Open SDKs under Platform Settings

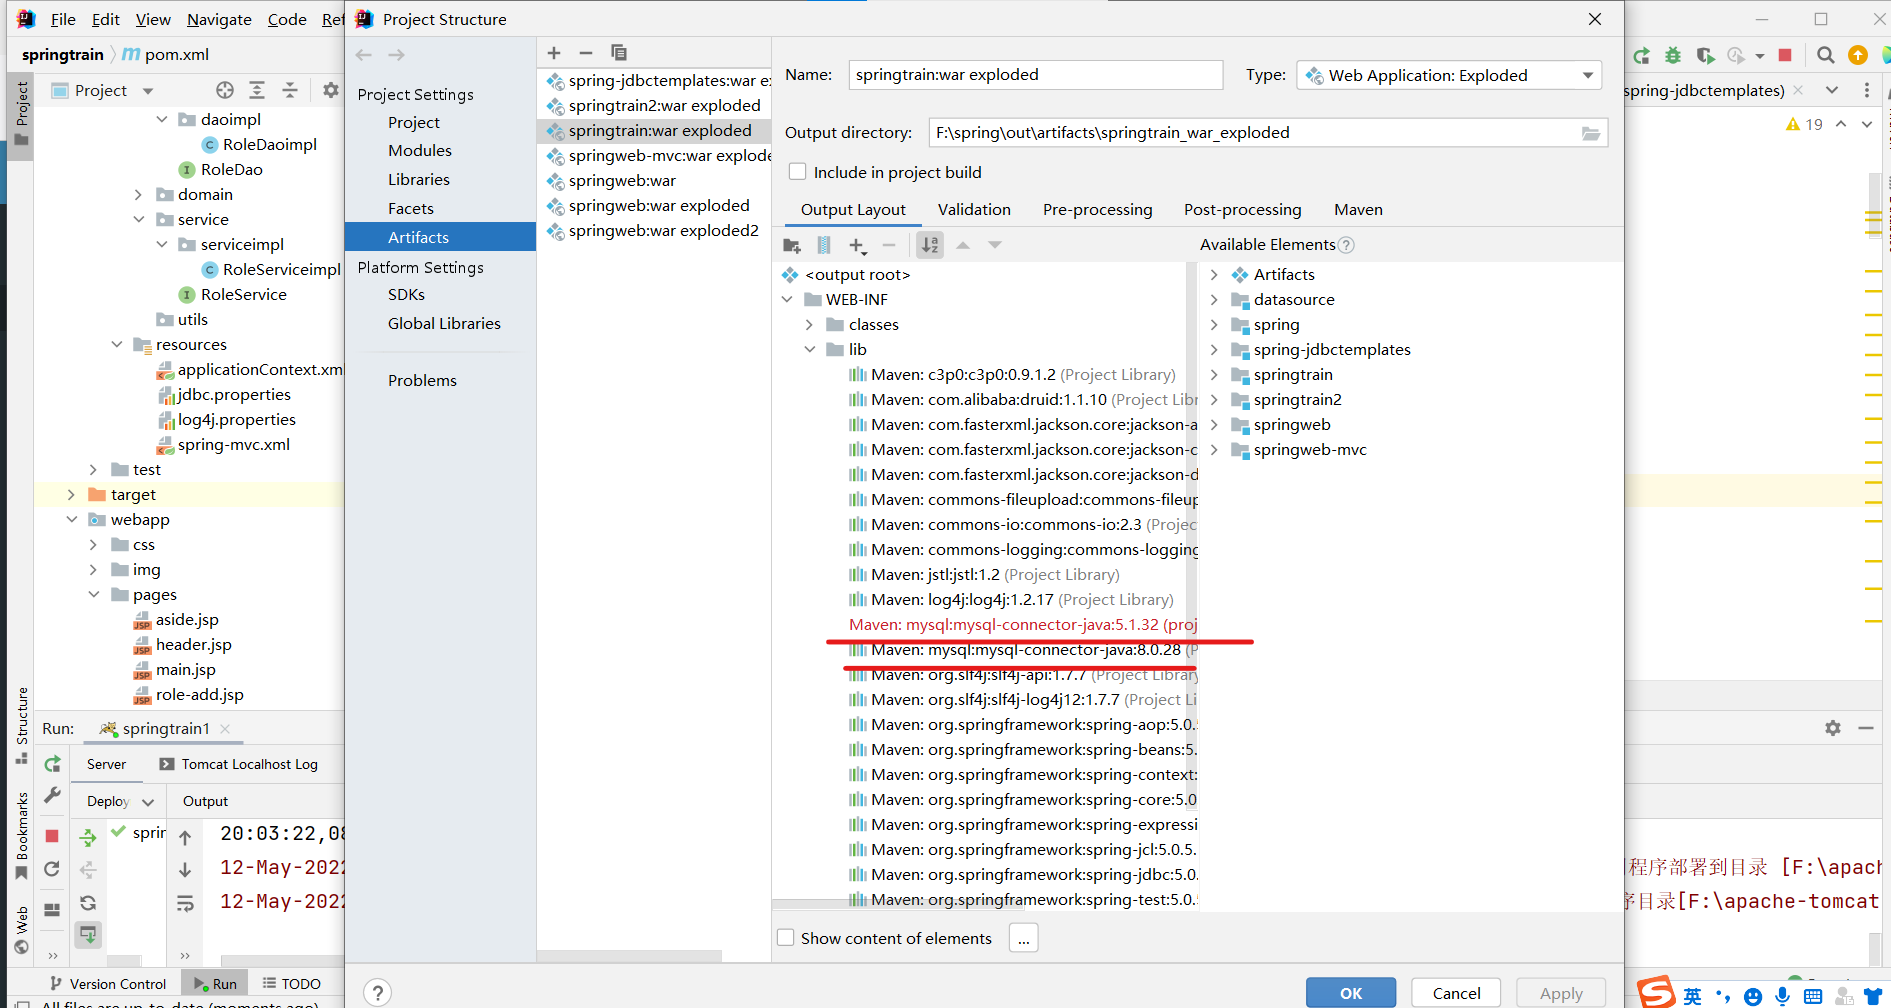(x=406, y=295)
